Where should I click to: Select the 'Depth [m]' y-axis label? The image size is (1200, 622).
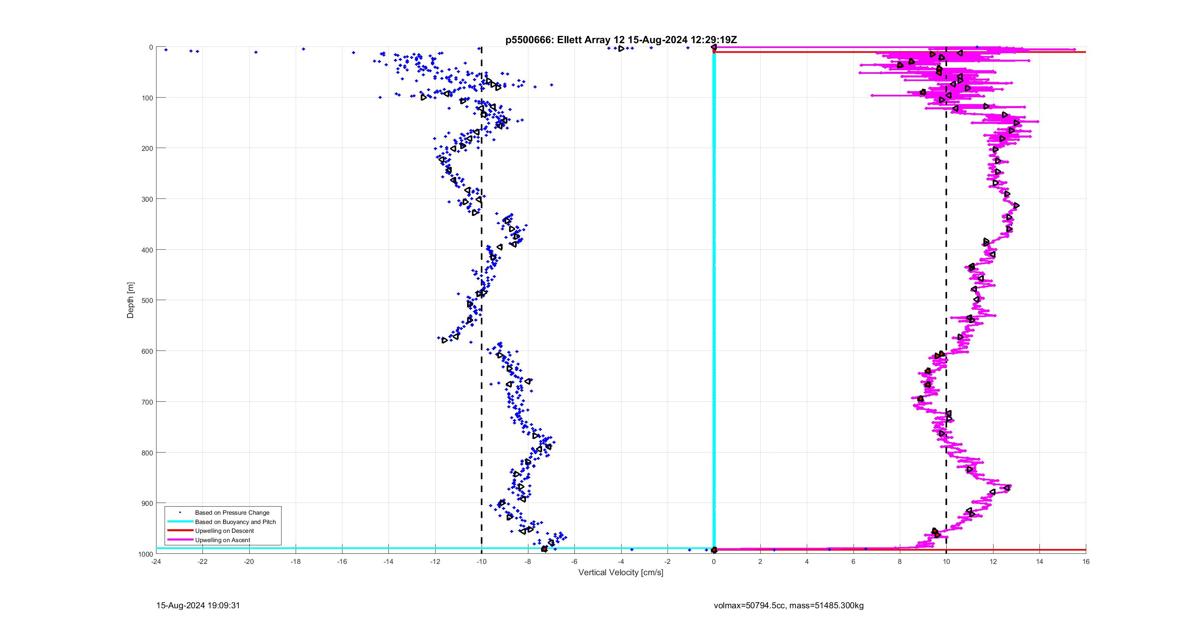click(x=131, y=300)
